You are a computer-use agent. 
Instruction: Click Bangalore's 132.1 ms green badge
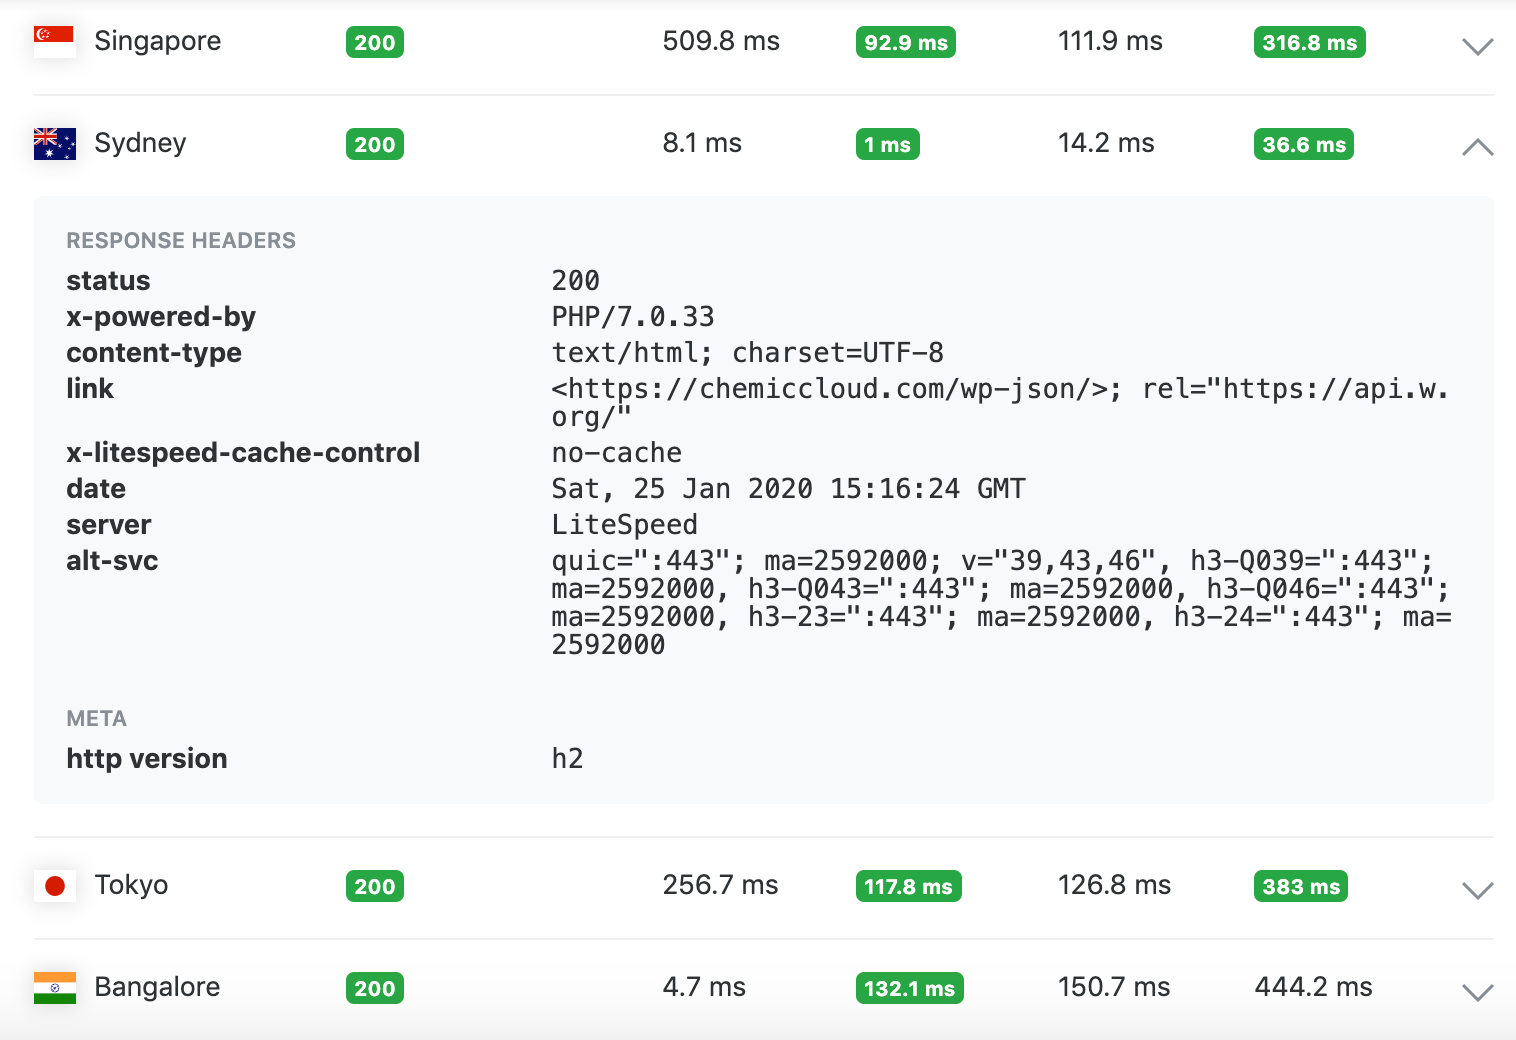point(909,988)
